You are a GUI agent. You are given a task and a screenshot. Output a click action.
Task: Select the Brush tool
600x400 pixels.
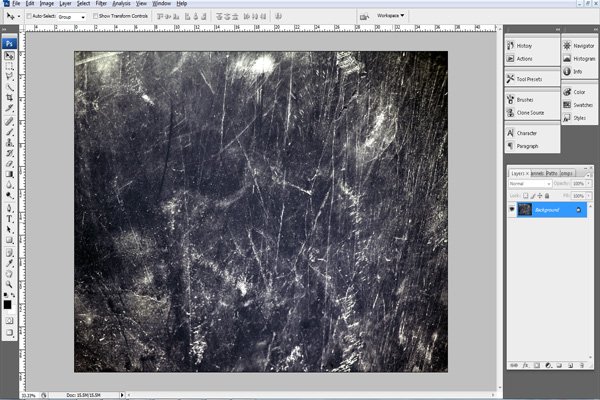[9, 132]
